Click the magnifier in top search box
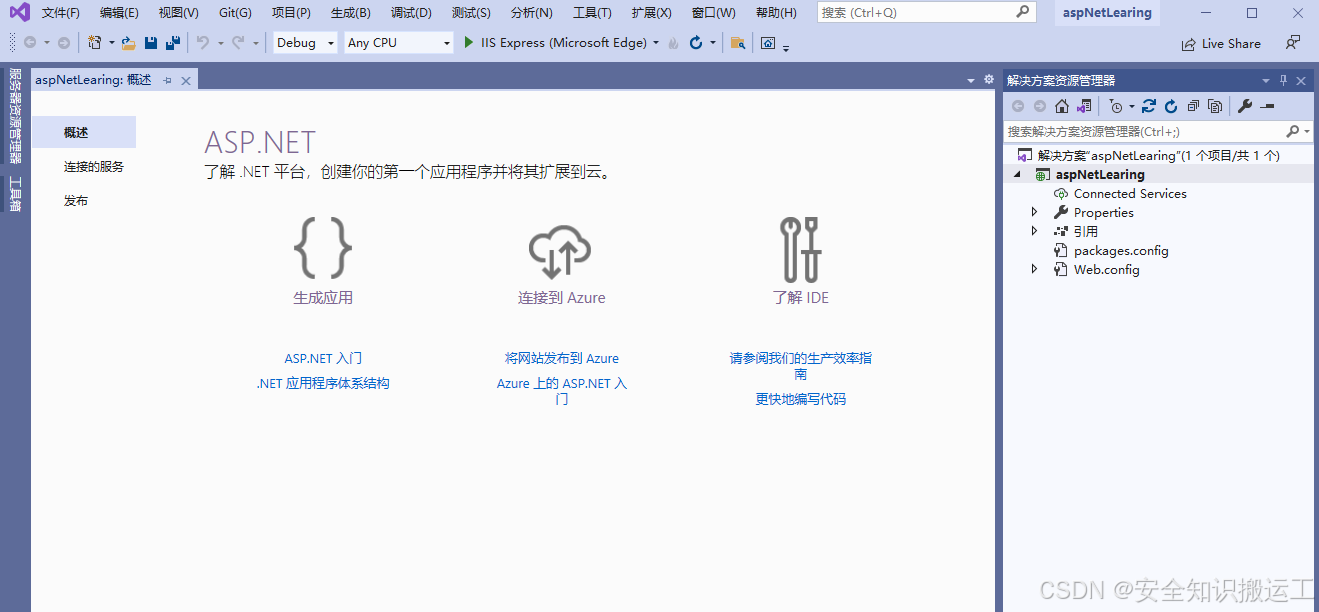1319x612 pixels. pyautogui.click(x=1022, y=12)
